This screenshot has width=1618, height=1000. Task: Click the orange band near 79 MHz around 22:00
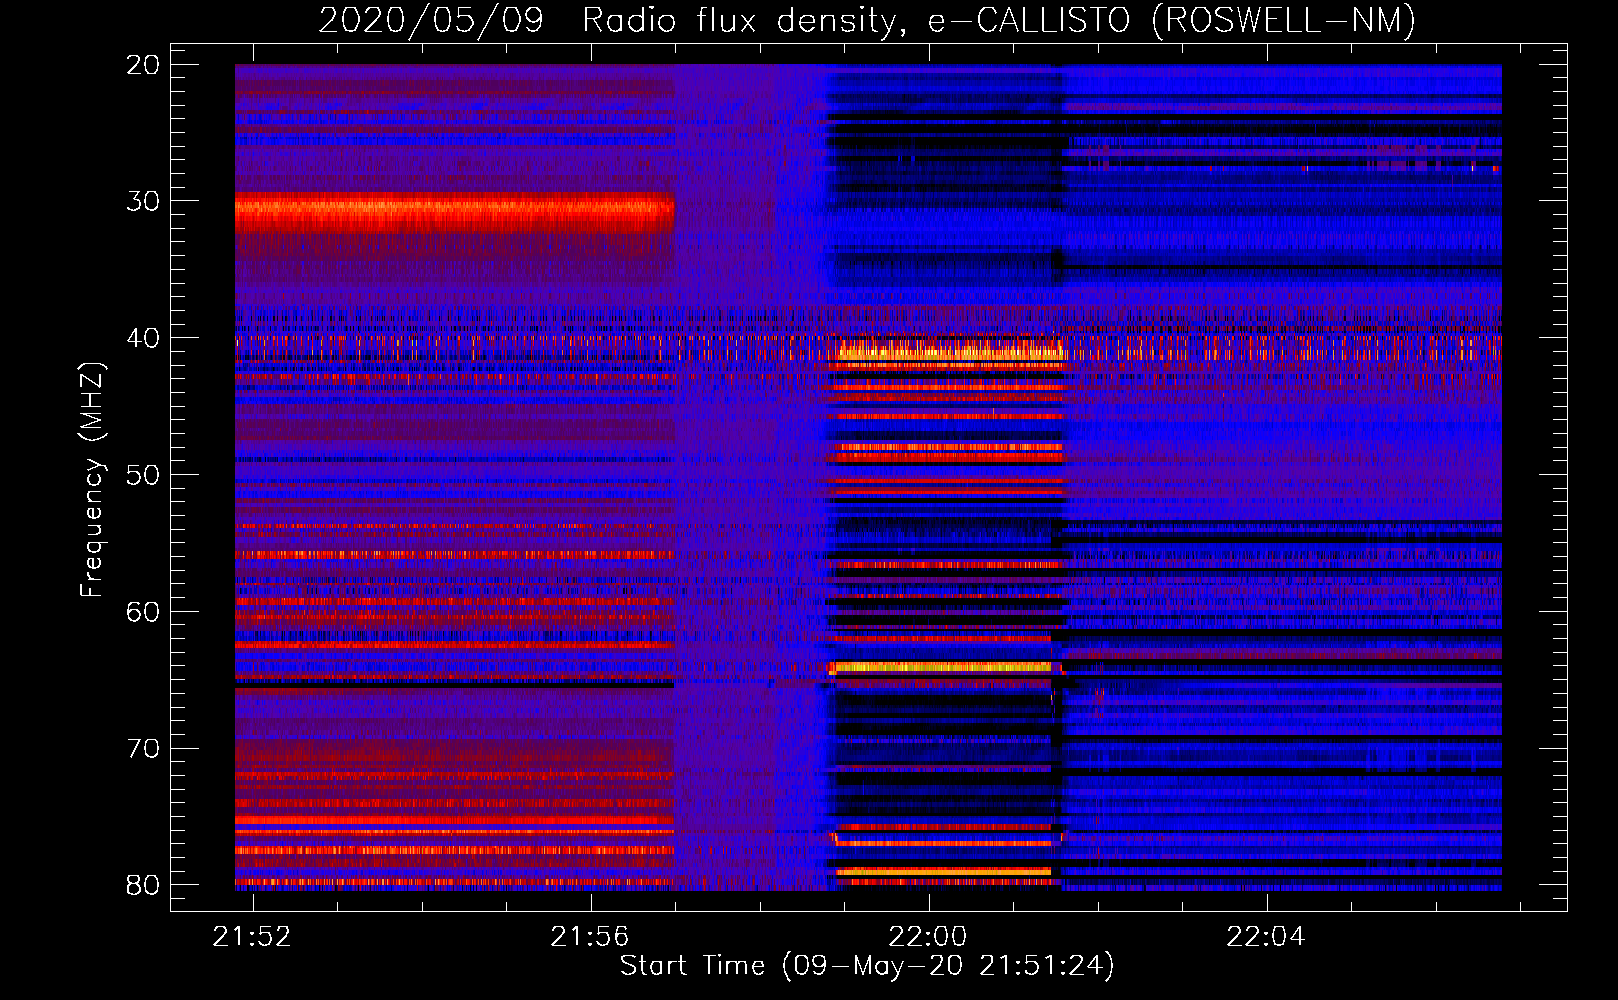[944, 871]
